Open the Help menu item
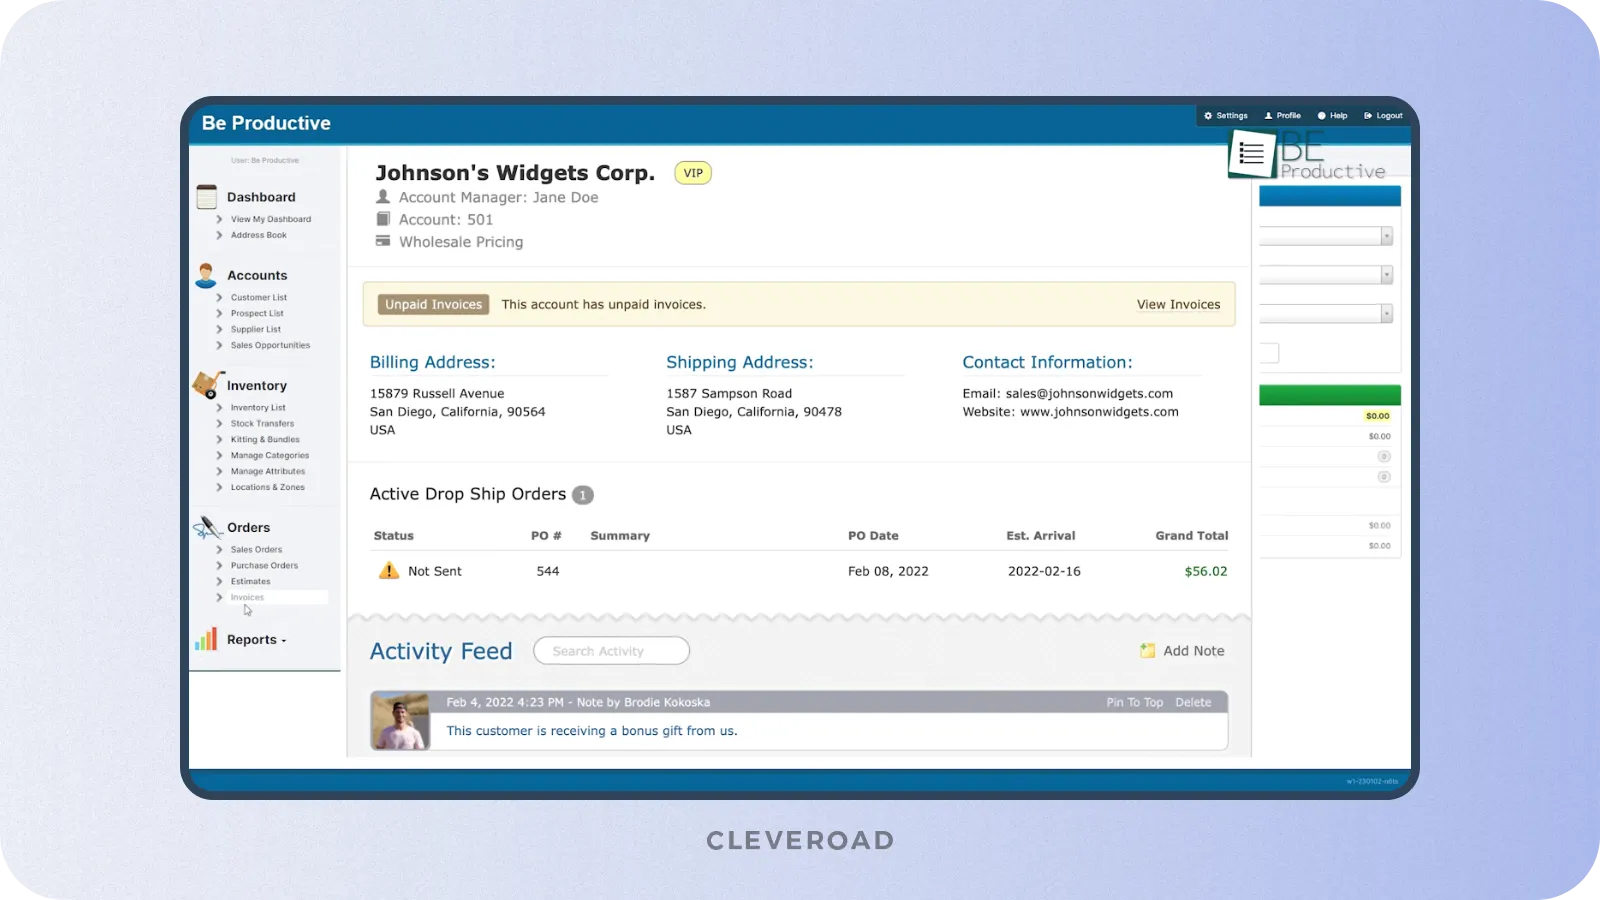This screenshot has width=1600, height=900. (1332, 115)
